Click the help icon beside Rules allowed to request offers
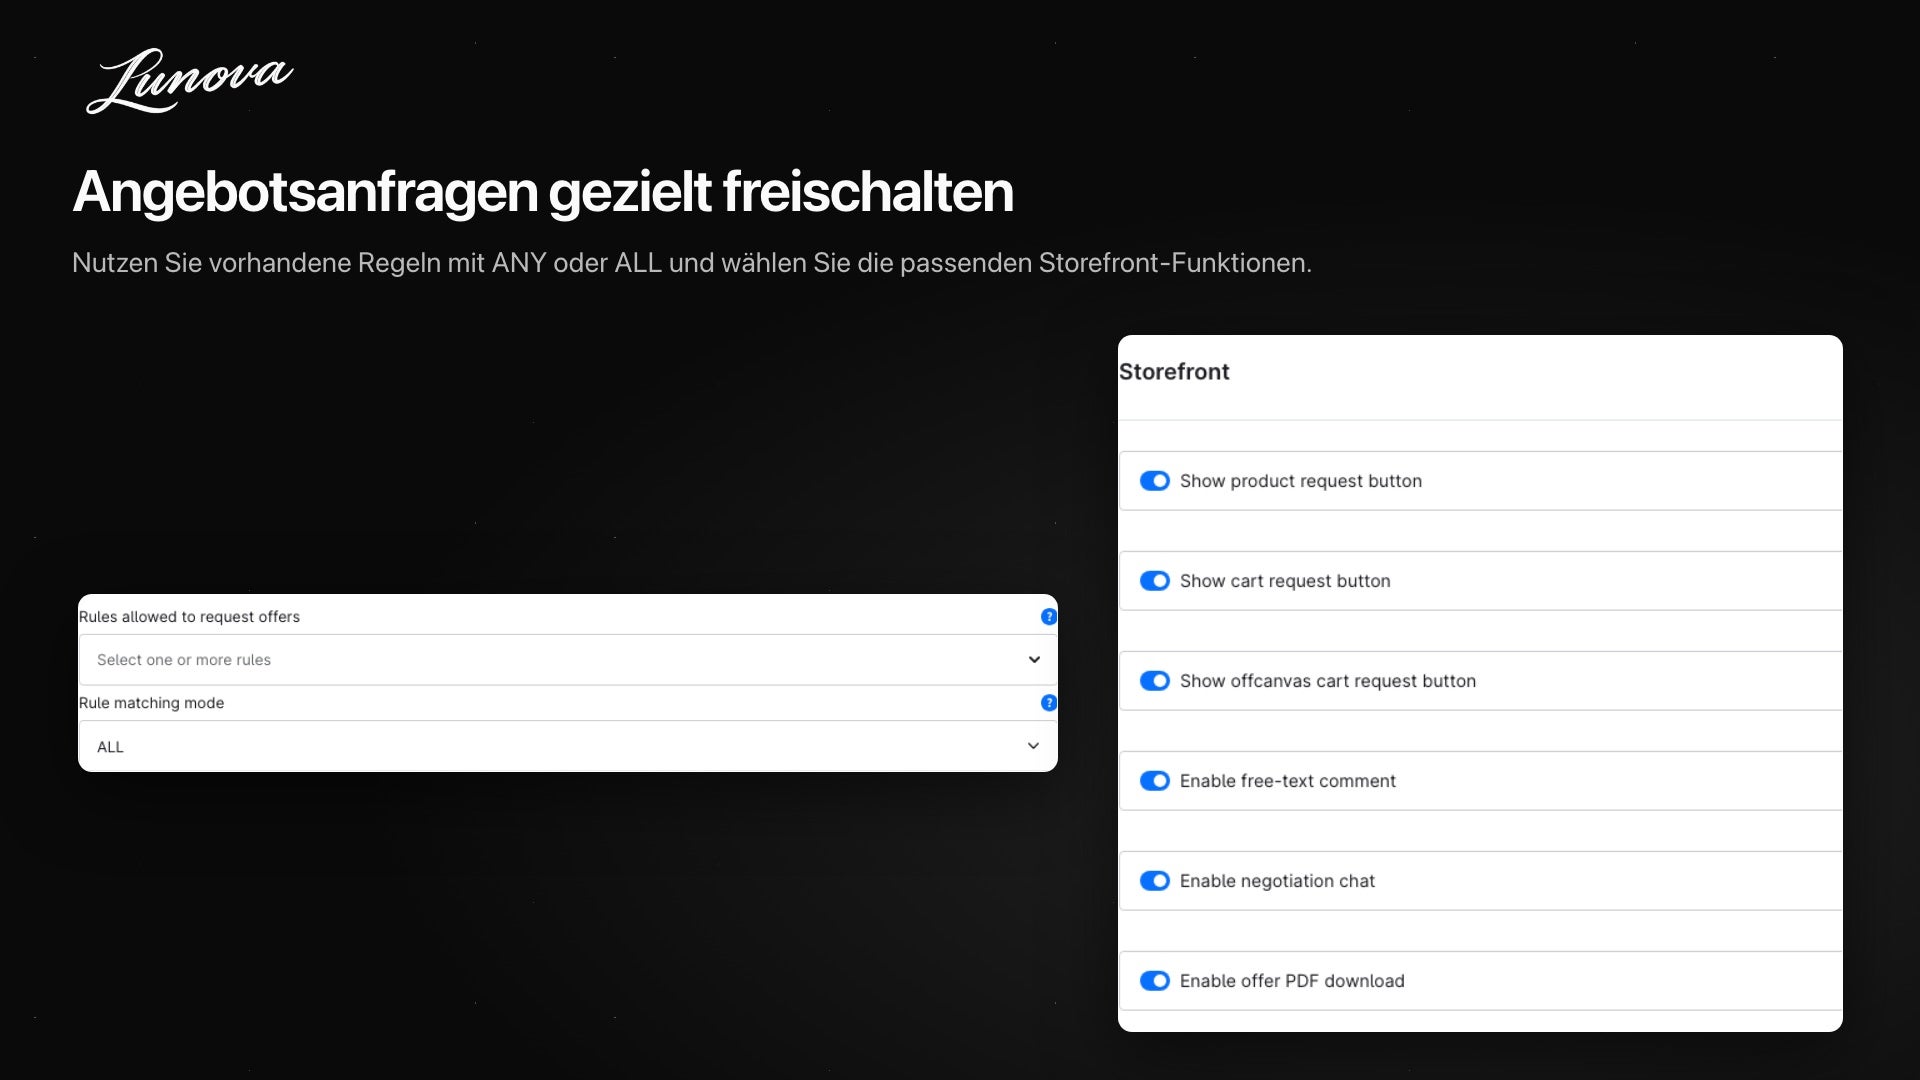 (x=1049, y=617)
